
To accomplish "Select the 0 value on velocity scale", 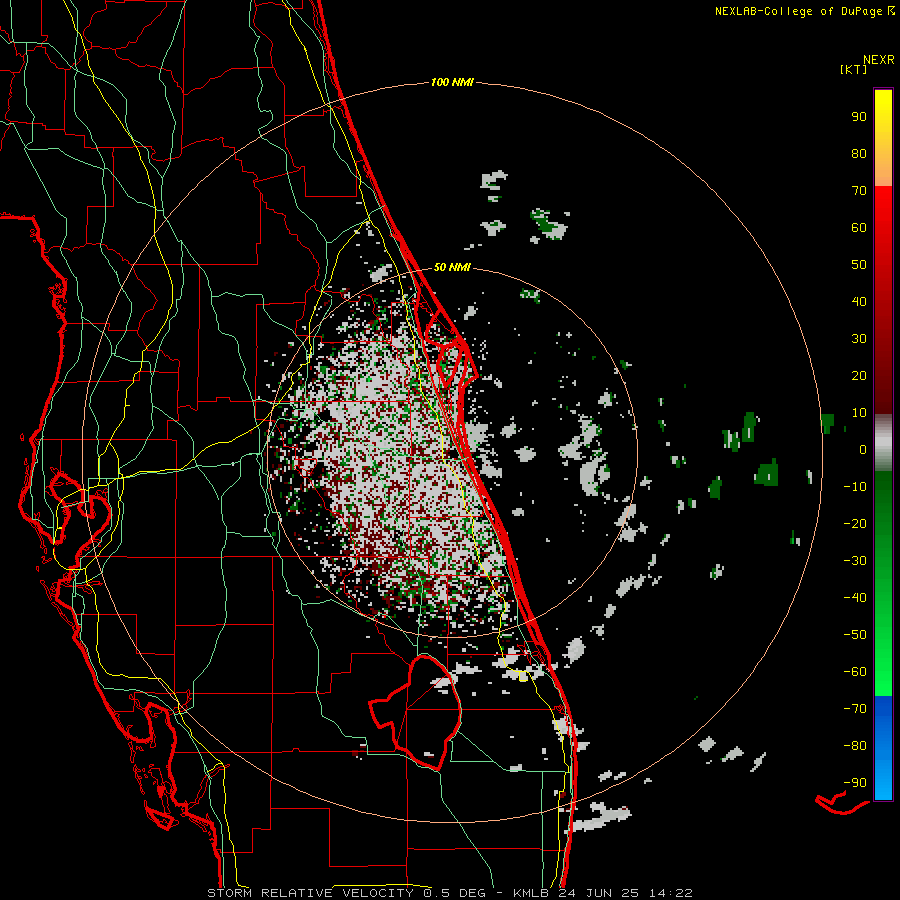I will (863, 449).
